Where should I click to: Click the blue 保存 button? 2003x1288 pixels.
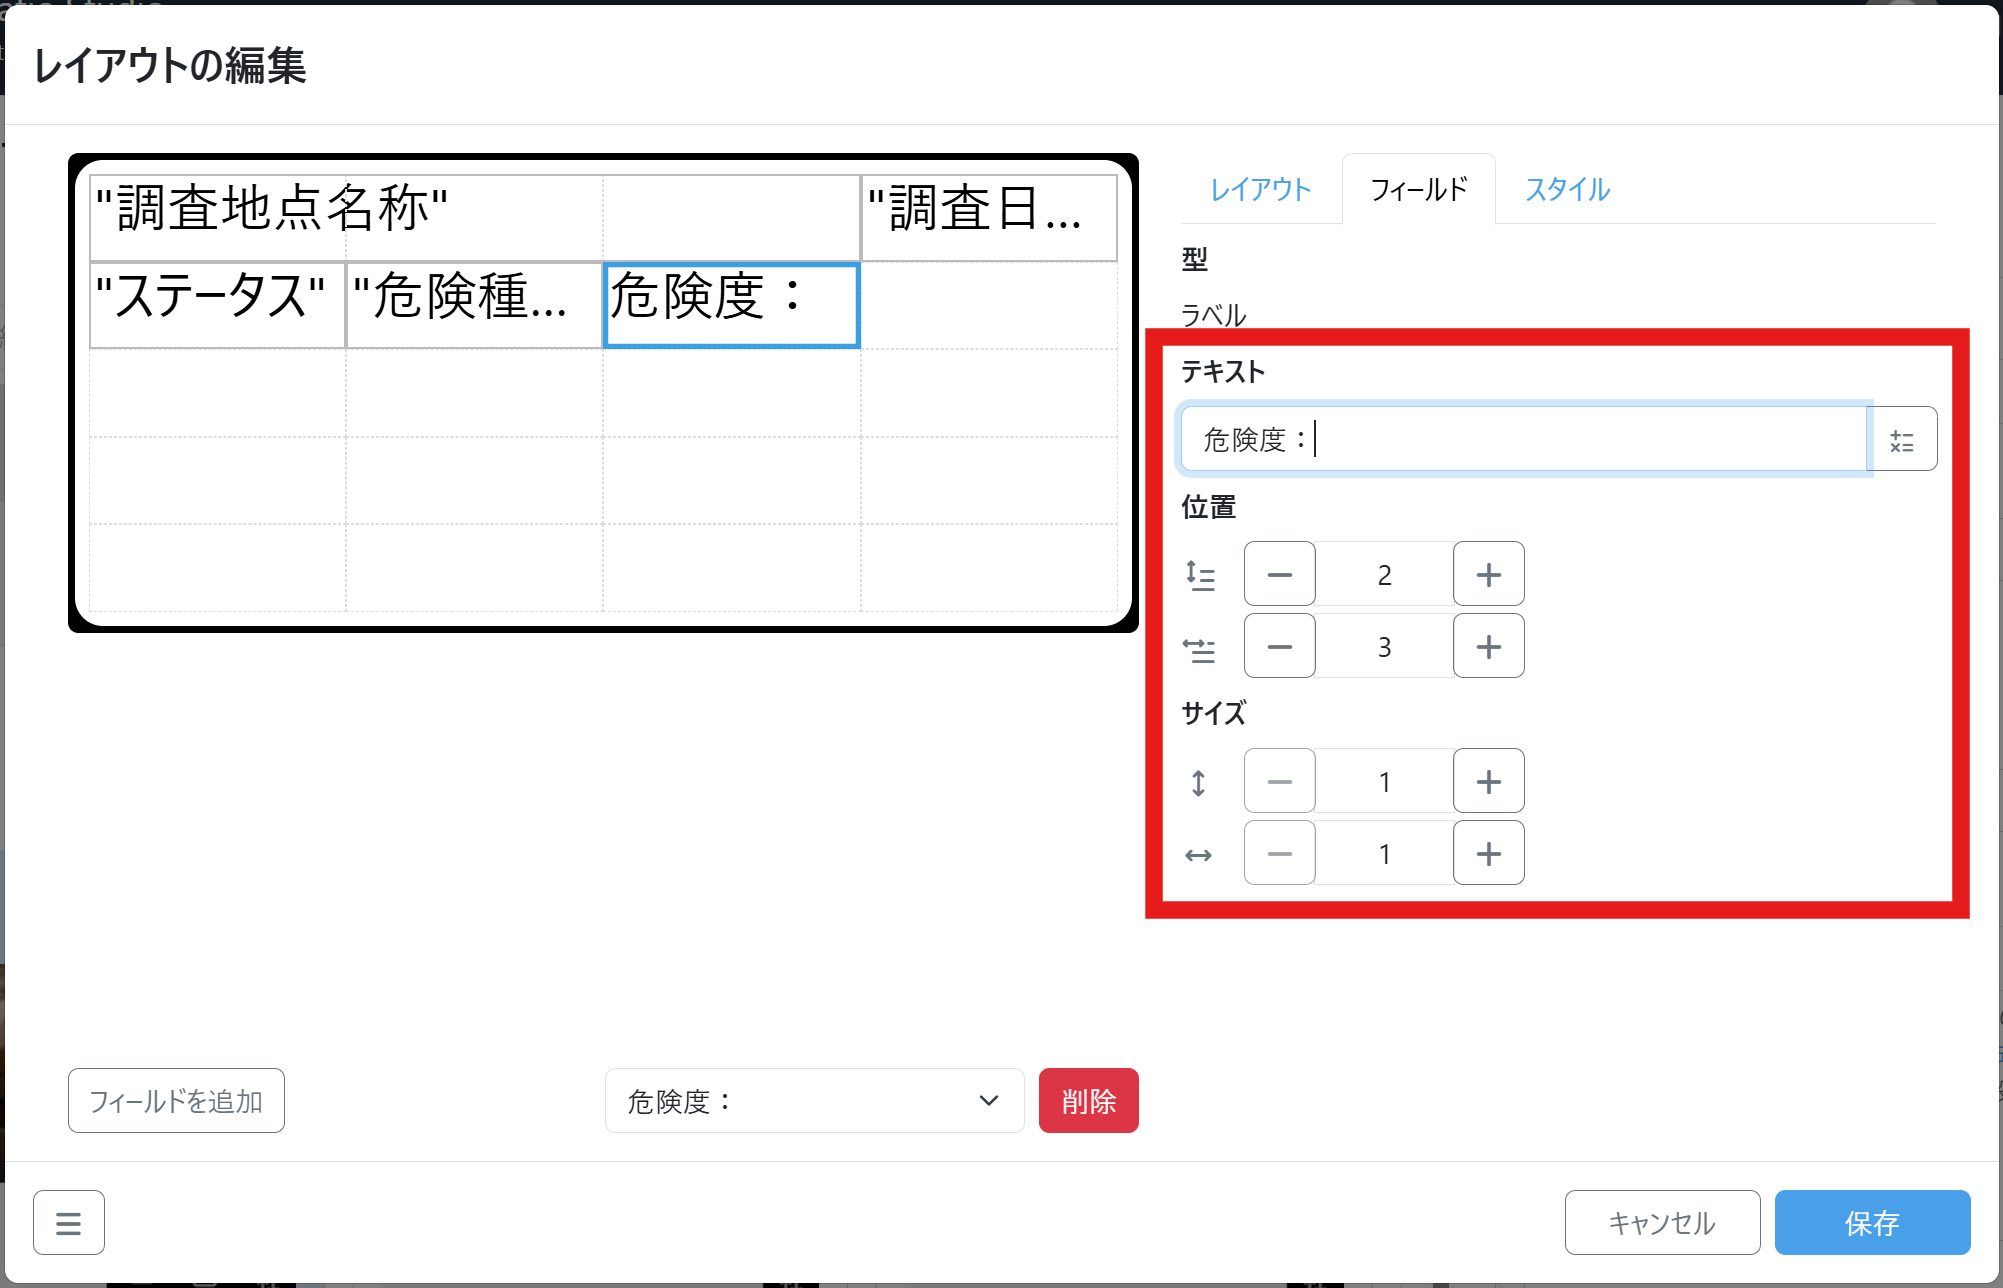(x=1871, y=1222)
